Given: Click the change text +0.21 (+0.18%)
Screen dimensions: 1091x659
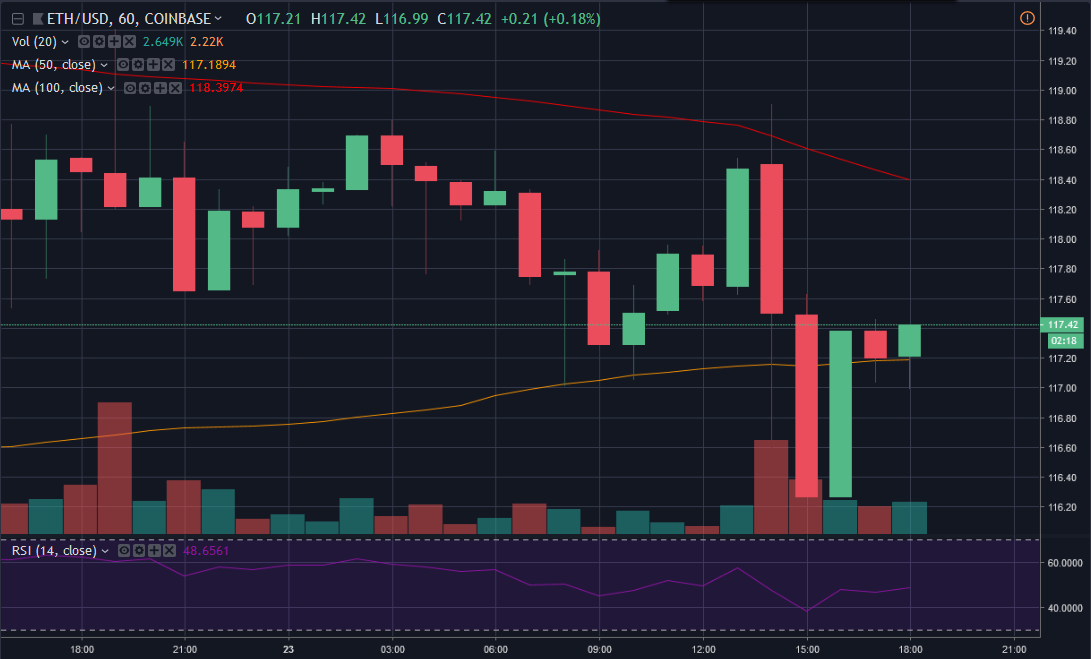Looking at the screenshot, I should click(550, 19).
